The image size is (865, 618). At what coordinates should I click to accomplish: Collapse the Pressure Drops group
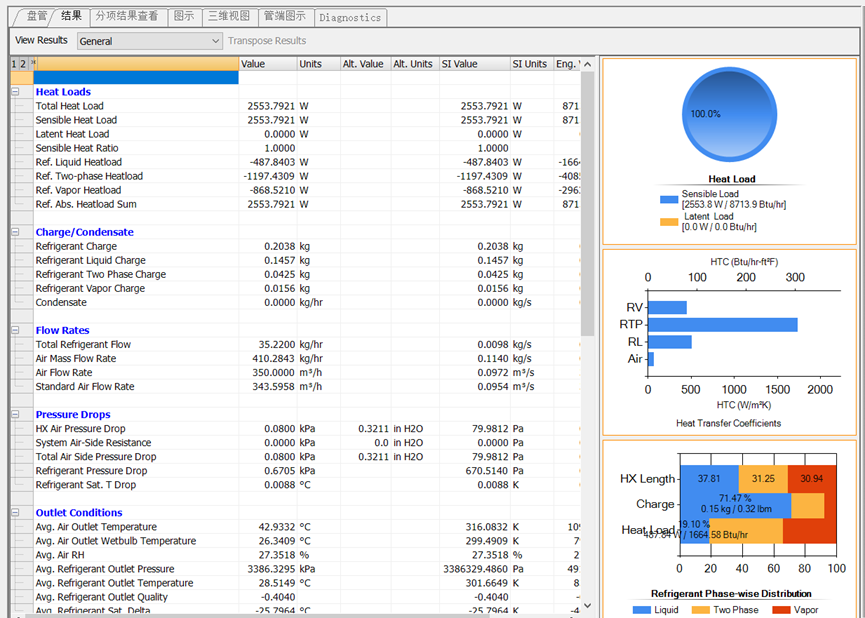(x=15, y=414)
